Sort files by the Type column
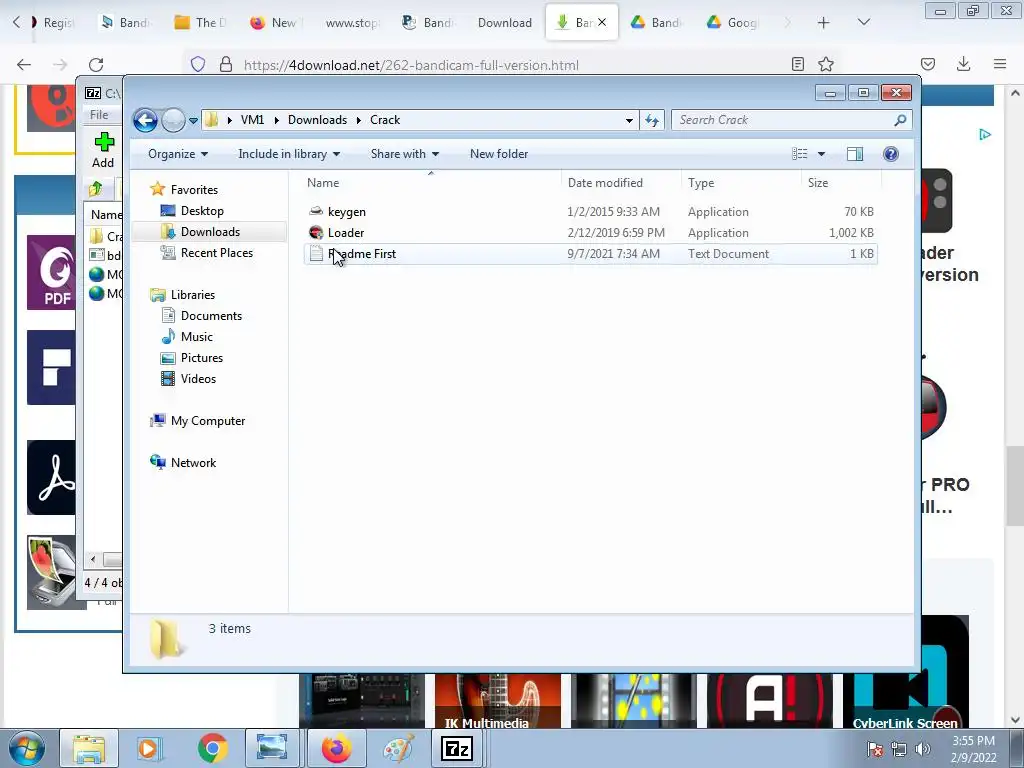Screen dimensions: 1024x768 [741, 183]
